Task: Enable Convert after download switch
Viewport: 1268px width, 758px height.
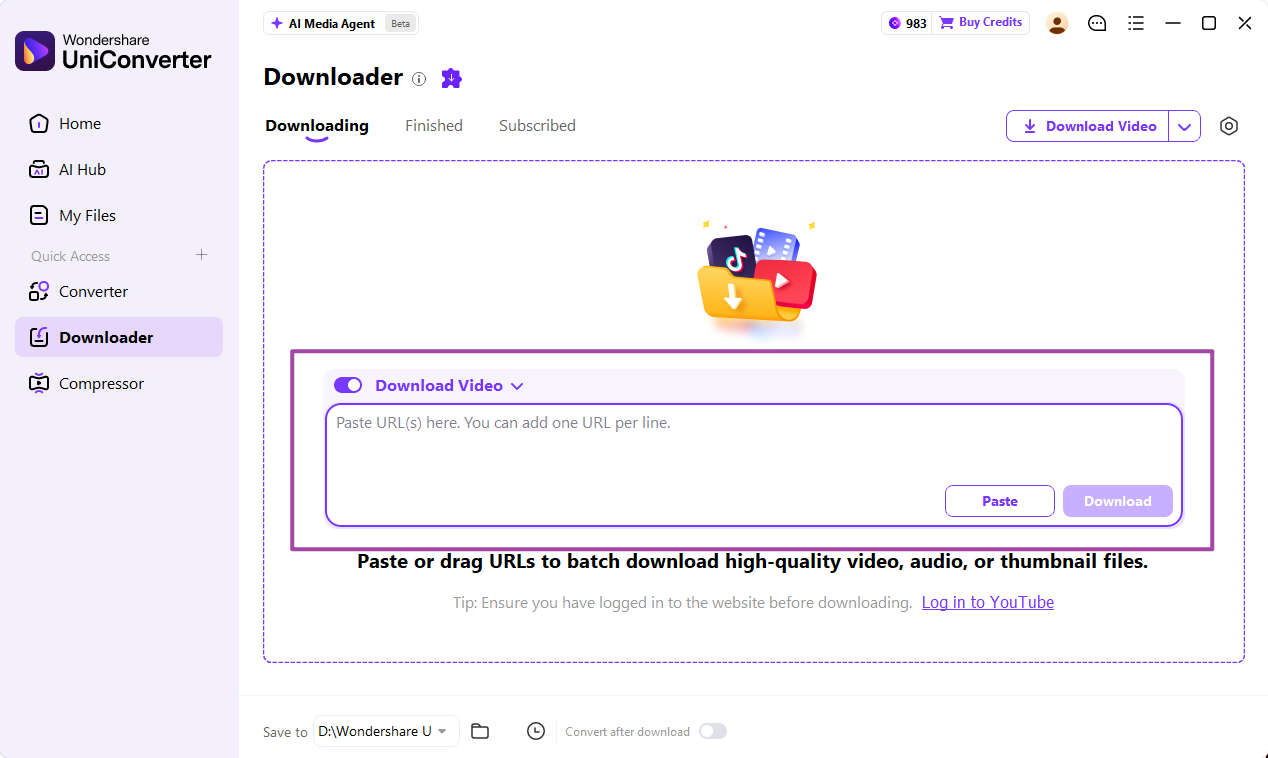Action: coord(713,731)
